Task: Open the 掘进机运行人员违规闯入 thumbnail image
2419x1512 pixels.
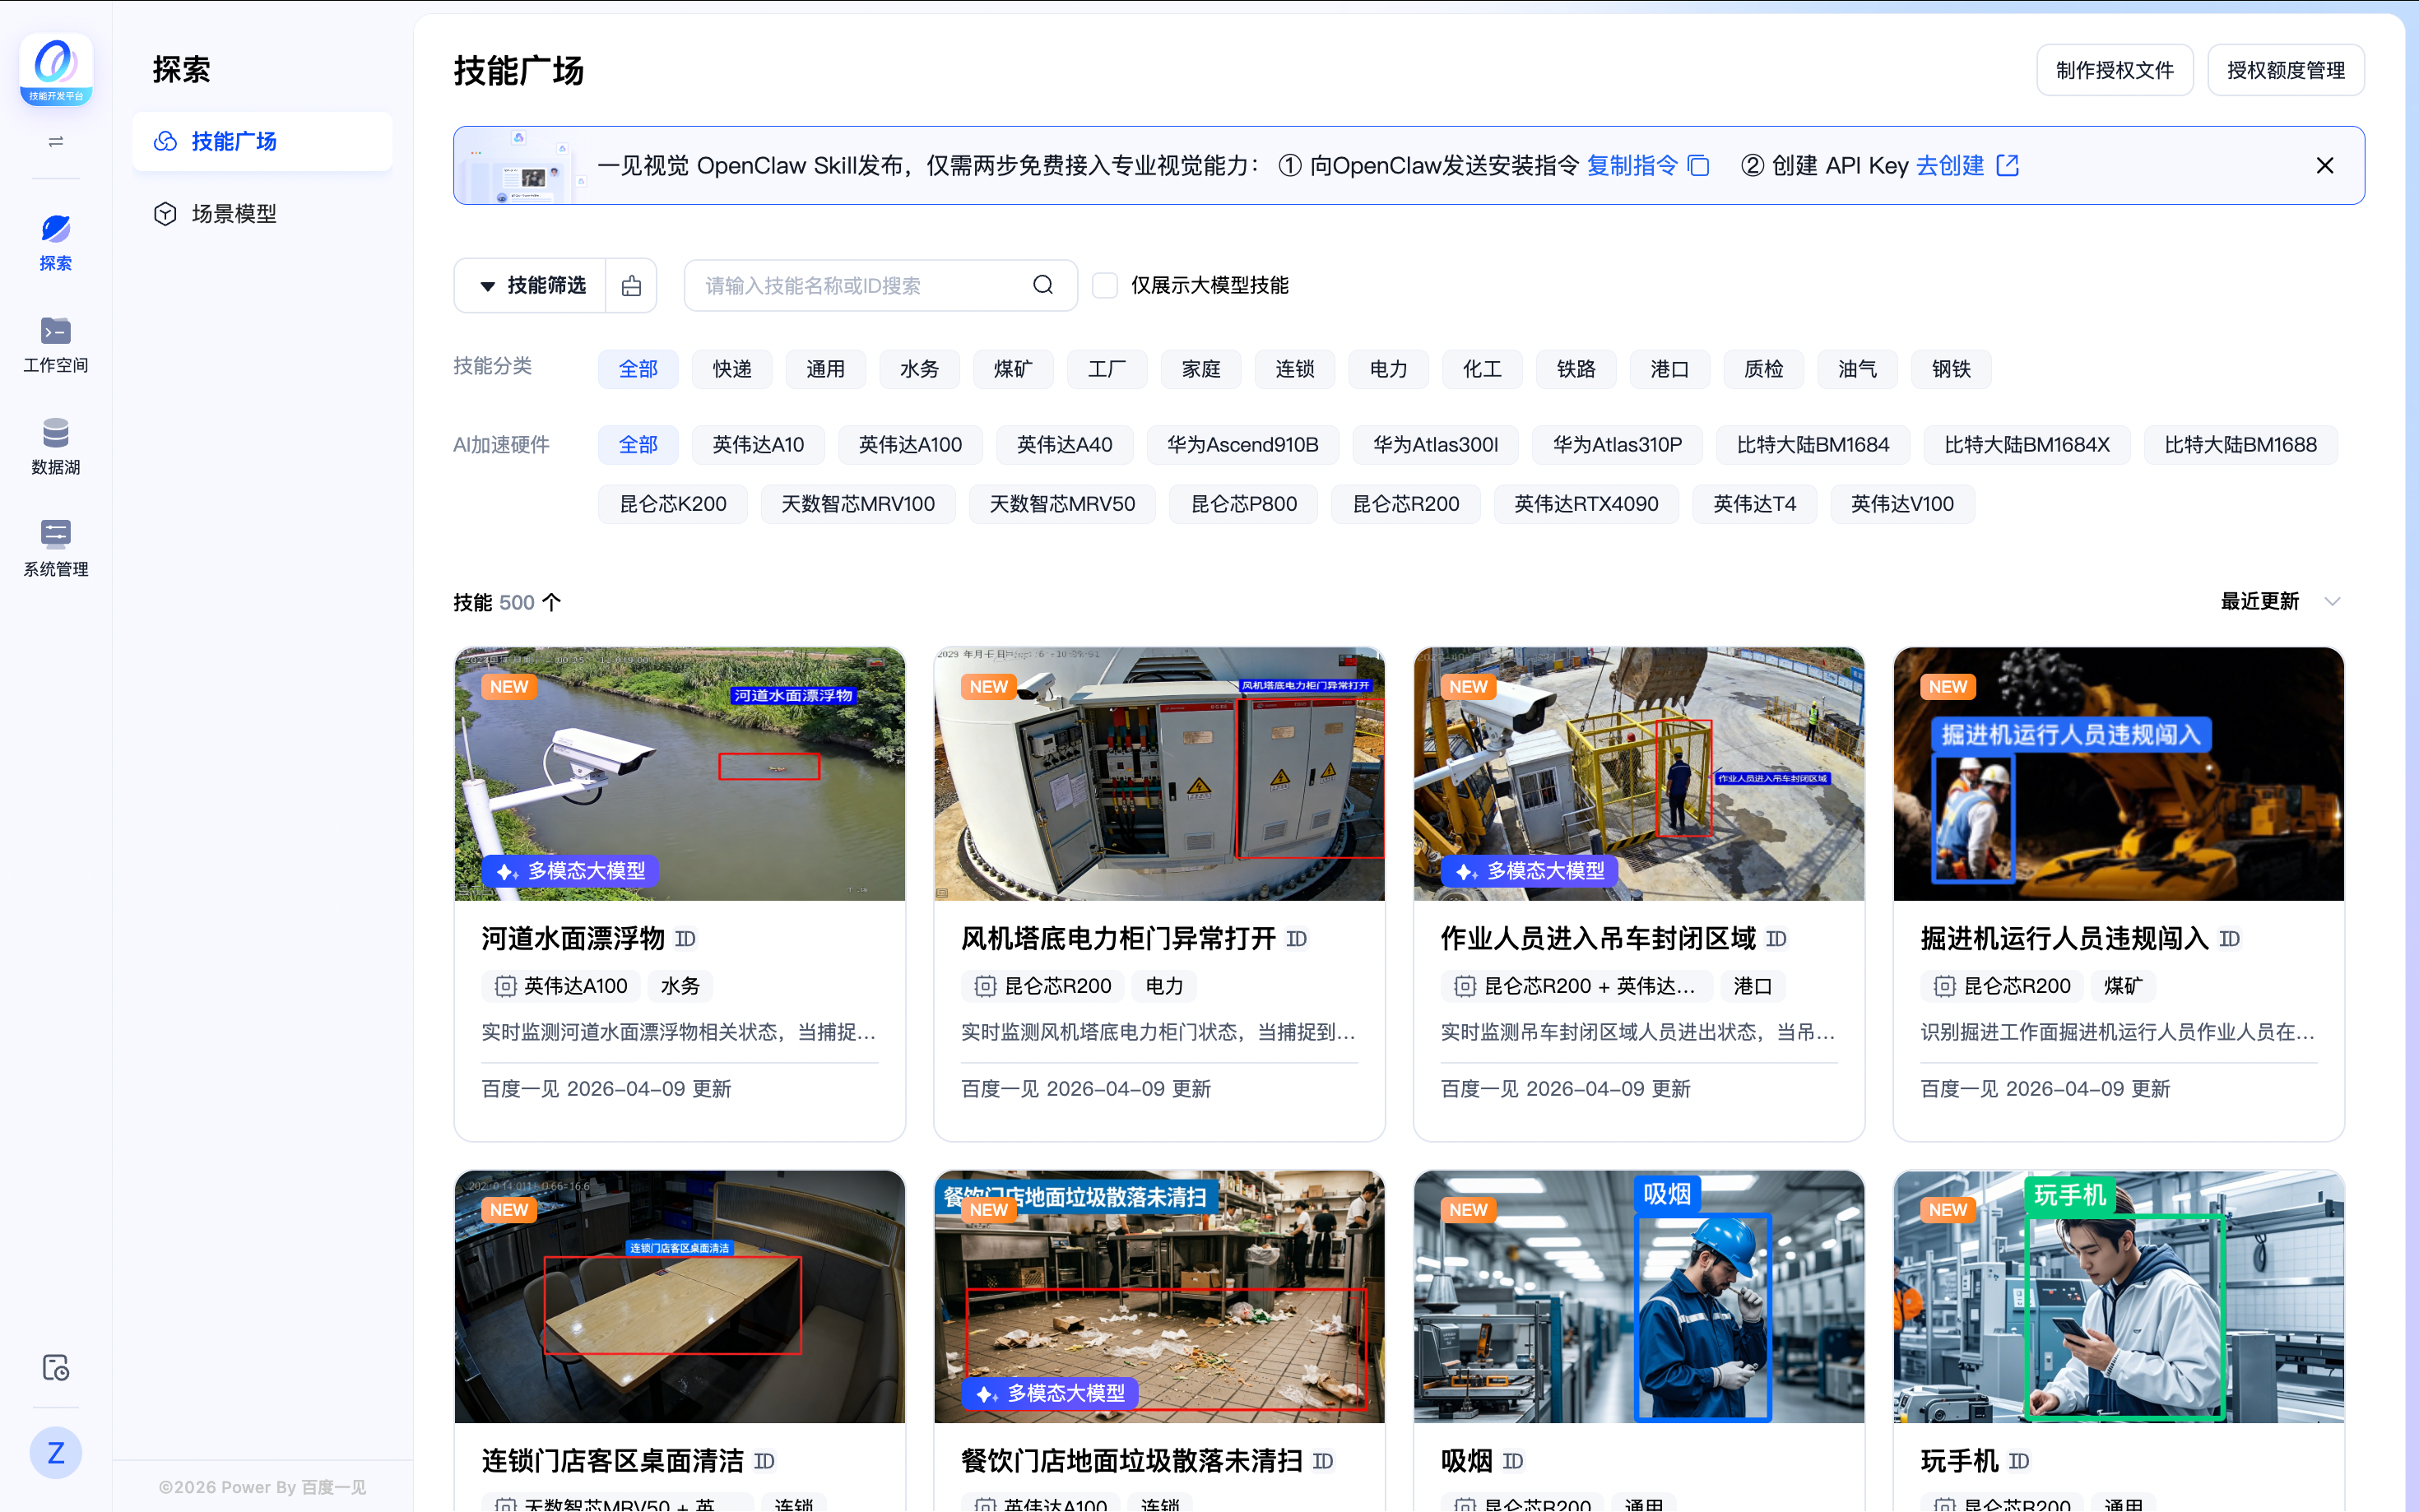Action: click(2118, 774)
